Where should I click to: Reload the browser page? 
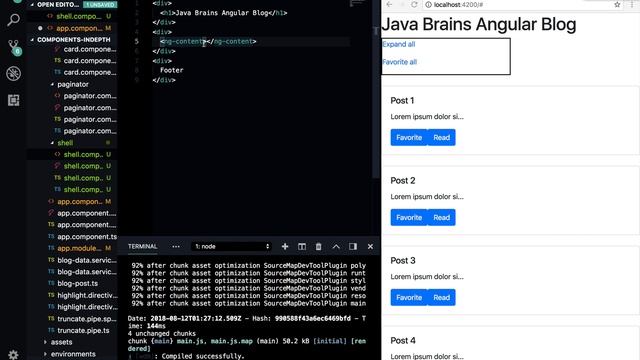tap(414, 4)
